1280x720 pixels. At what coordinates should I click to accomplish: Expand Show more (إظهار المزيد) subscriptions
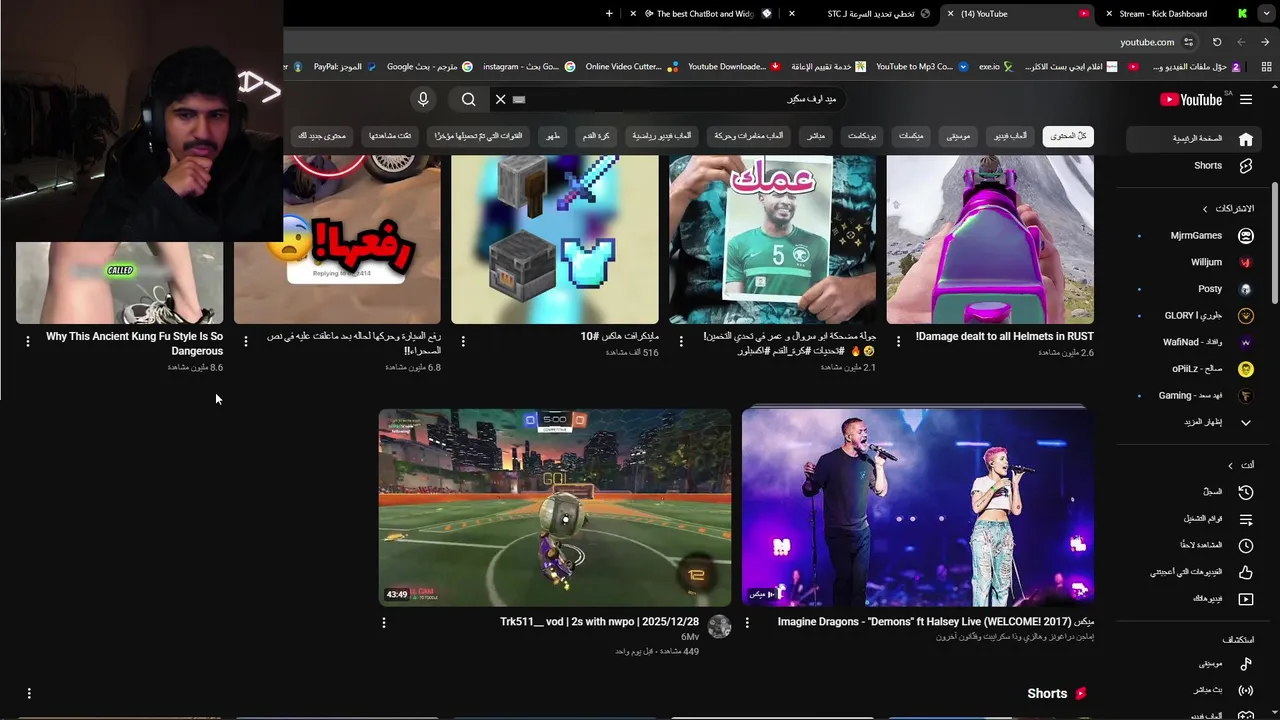click(x=1195, y=422)
